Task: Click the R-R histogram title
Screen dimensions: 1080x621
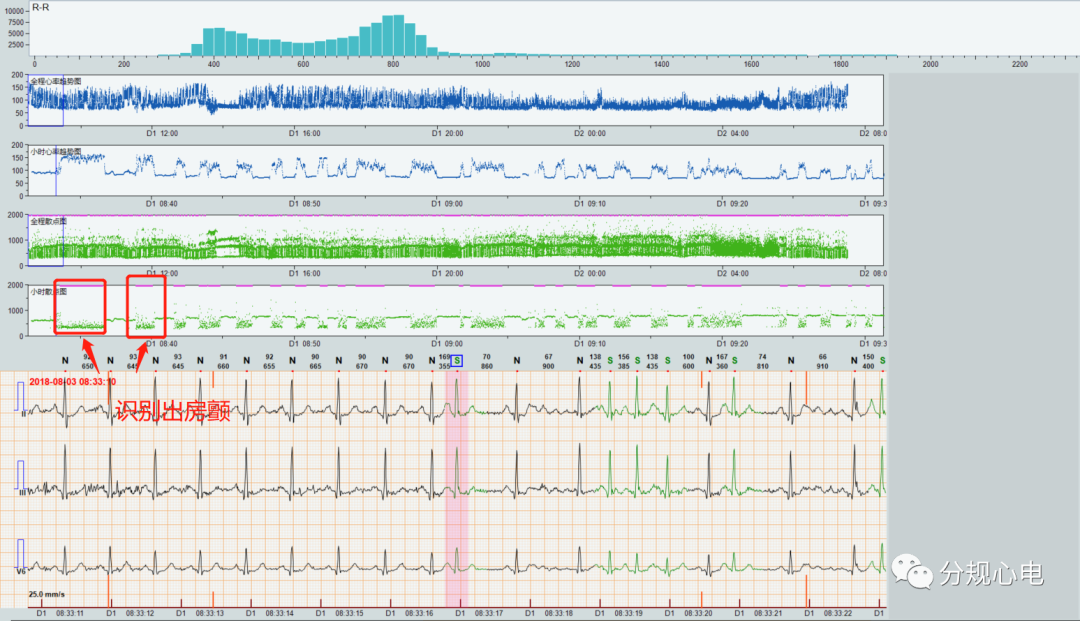Action: pos(41,8)
